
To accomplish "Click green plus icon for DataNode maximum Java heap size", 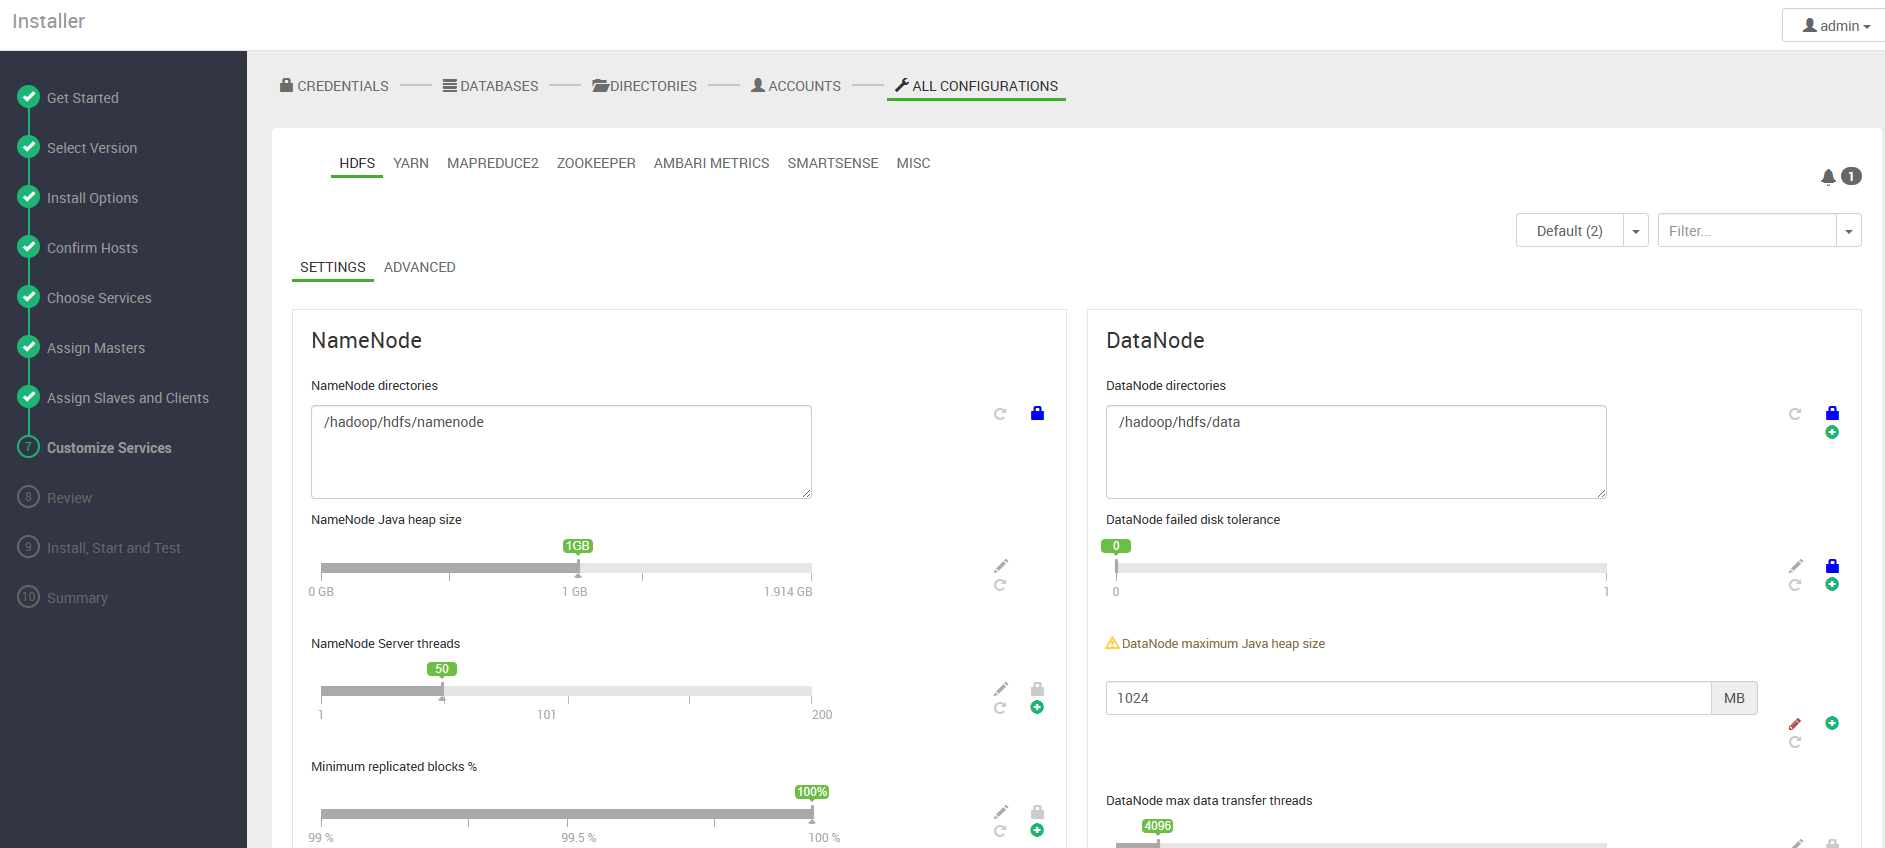I will [1832, 723].
